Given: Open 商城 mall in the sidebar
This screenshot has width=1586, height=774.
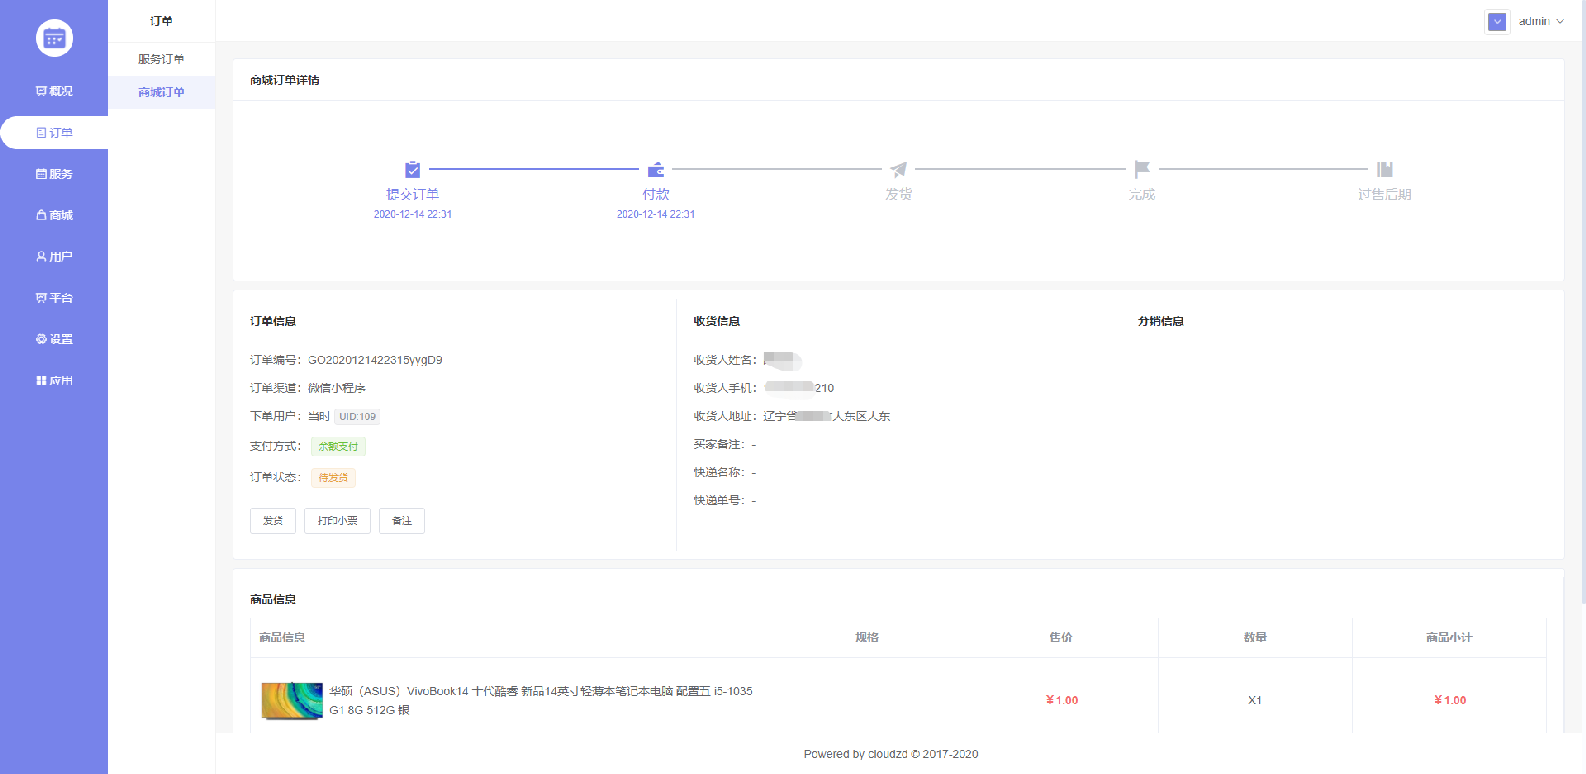Looking at the screenshot, I should [x=54, y=215].
